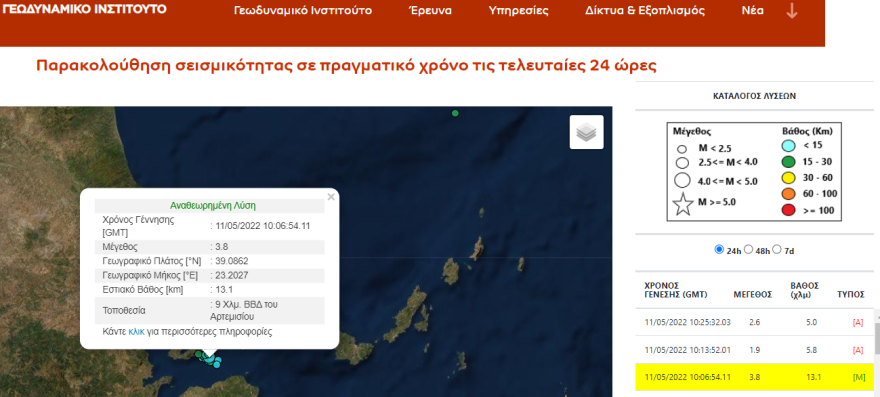This screenshot has height=397, width=880.
Task: Click the focal depth value 13.1 in popup
Action: (223, 290)
